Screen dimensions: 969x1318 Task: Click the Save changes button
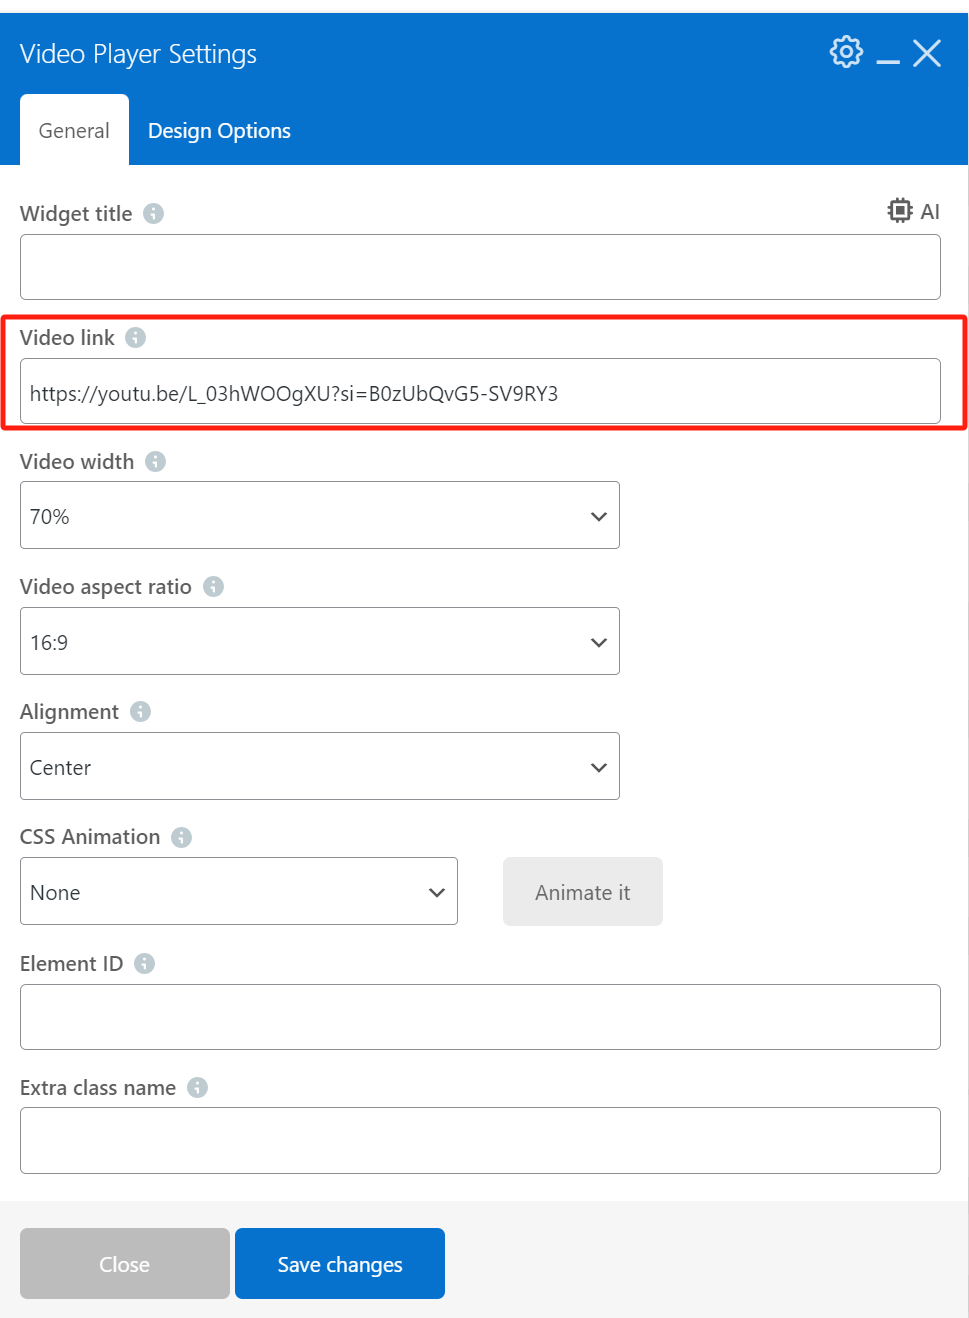(x=340, y=1264)
